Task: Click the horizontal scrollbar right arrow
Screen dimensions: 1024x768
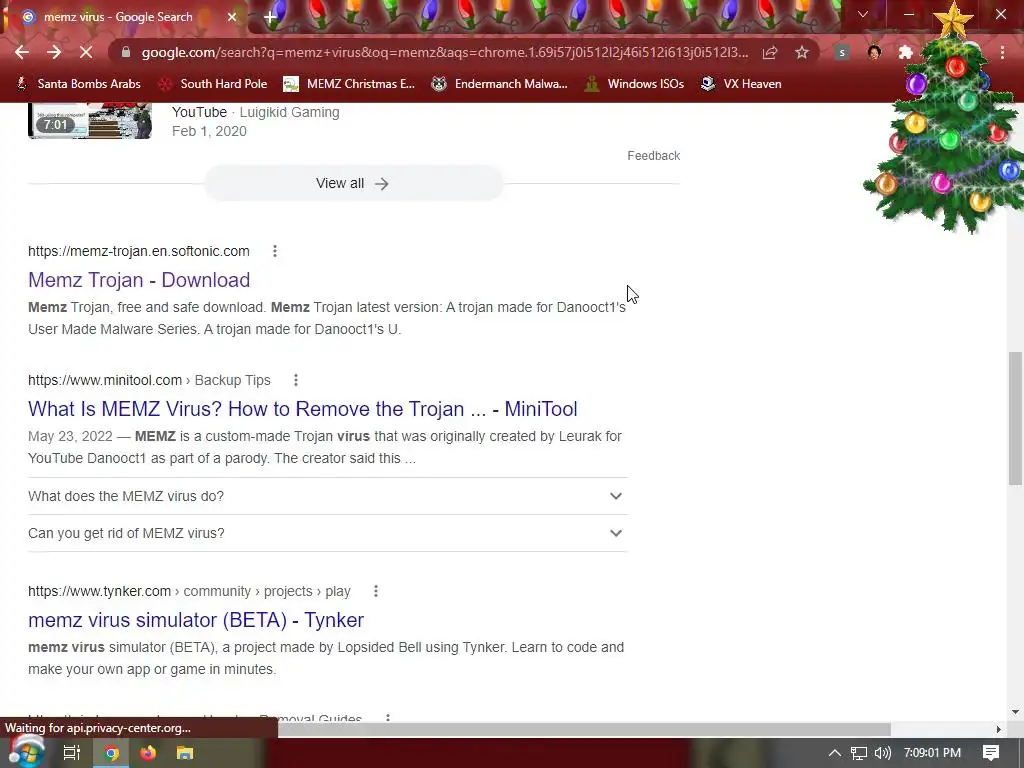Action: [999, 729]
